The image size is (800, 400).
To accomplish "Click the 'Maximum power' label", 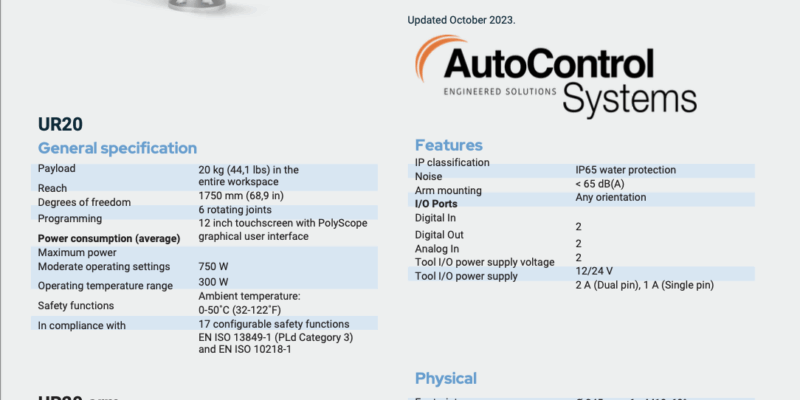I will click(77, 253).
